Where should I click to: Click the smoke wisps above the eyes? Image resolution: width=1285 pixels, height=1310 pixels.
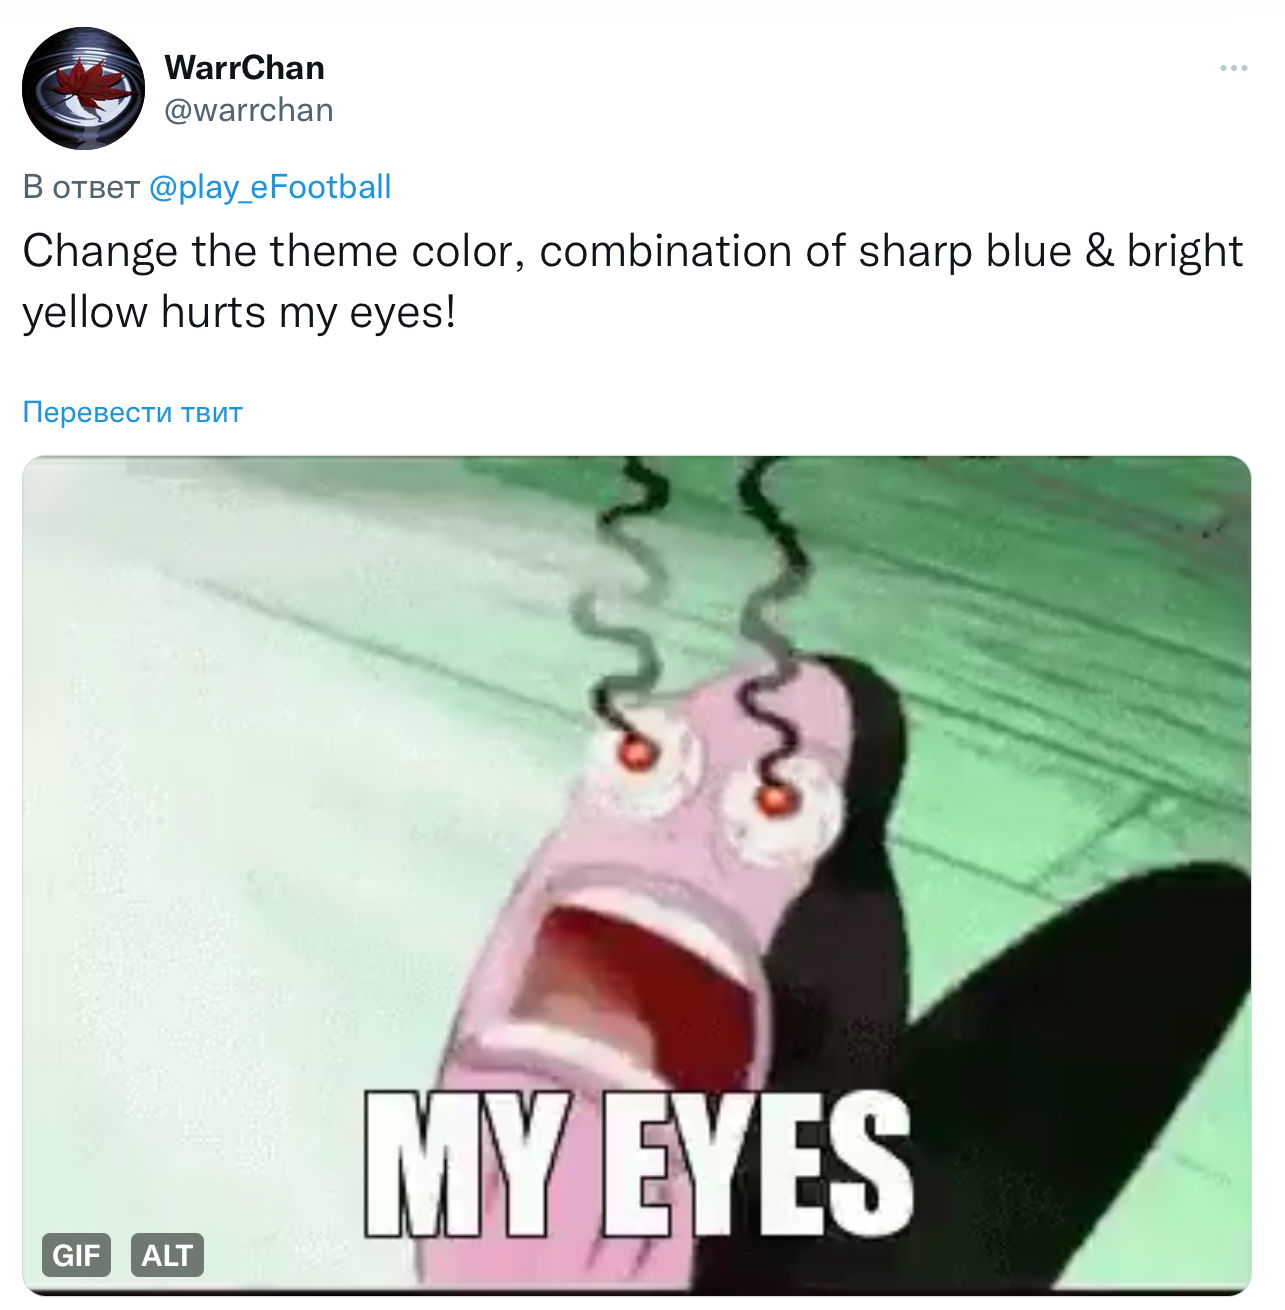tap(690, 600)
